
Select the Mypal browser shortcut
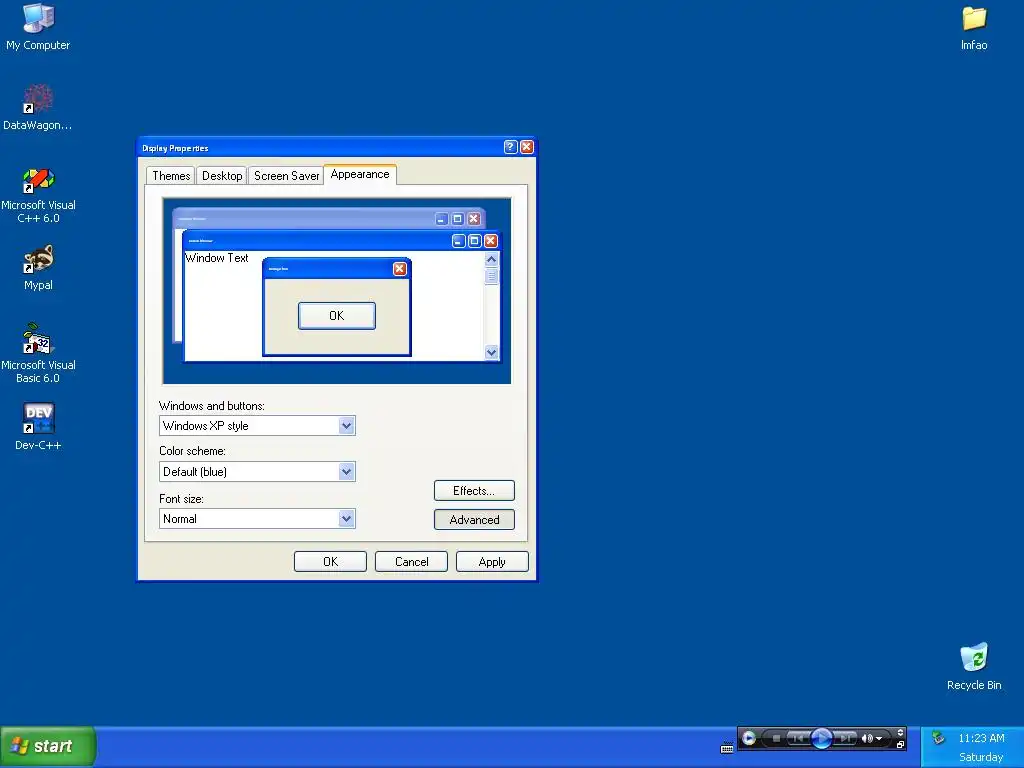38,267
